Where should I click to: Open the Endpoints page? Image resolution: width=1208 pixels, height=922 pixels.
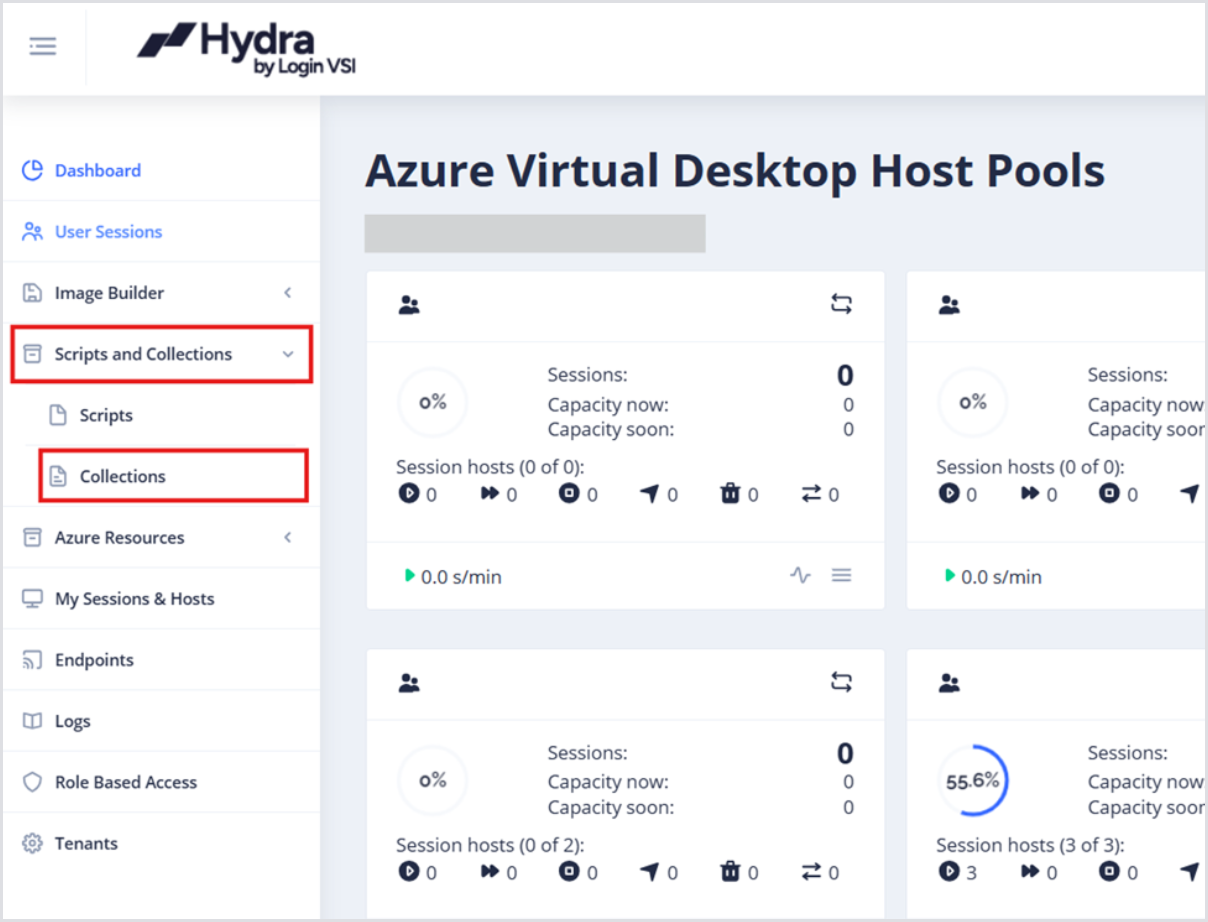coord(94,659)
